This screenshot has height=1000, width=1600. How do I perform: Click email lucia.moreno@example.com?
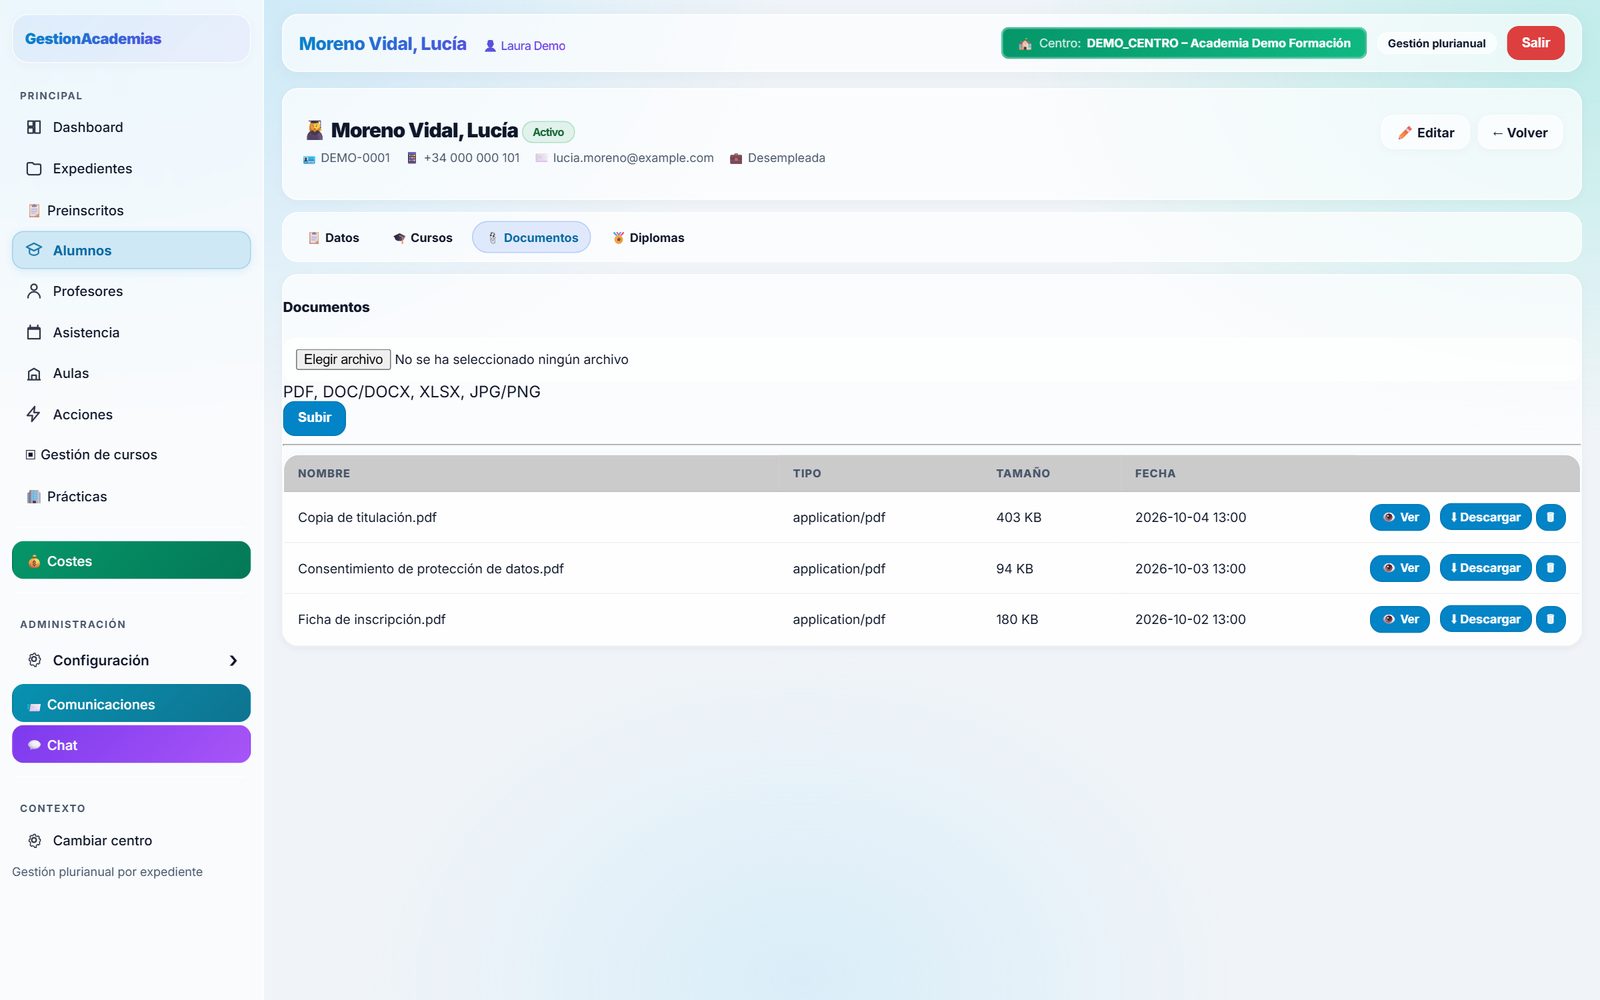[x=633, y=158]
